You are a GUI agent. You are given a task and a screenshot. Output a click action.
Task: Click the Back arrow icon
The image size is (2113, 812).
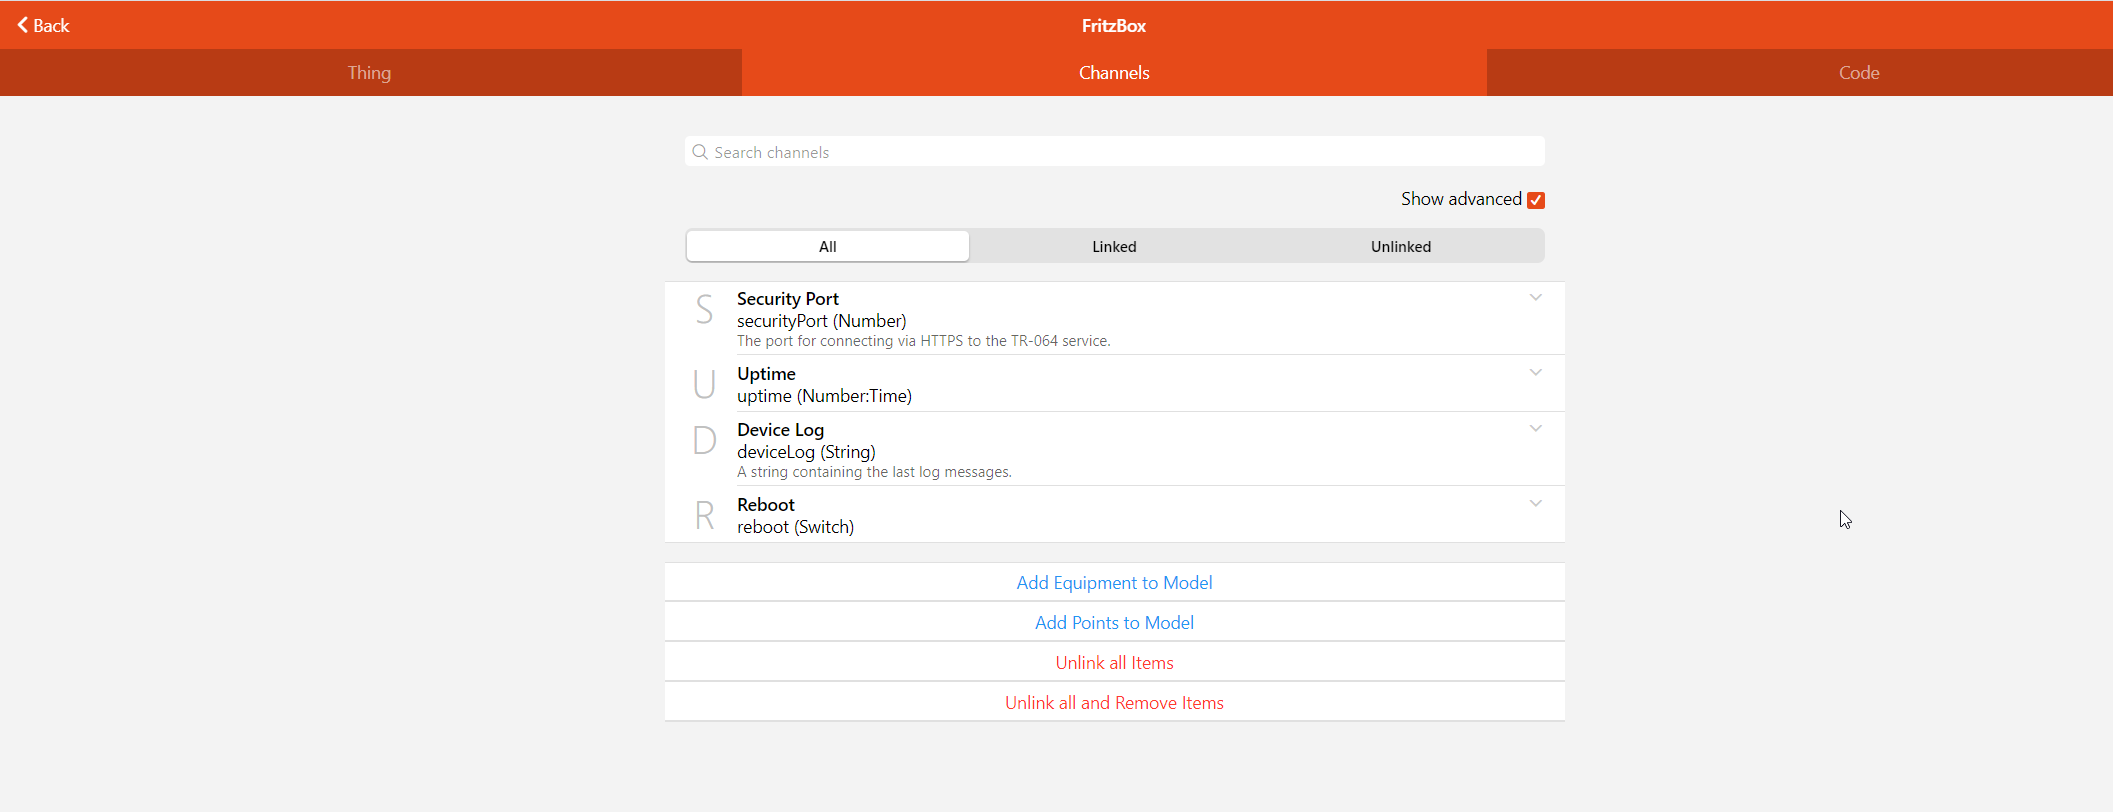pyautogui.click(x=22, y=25)
